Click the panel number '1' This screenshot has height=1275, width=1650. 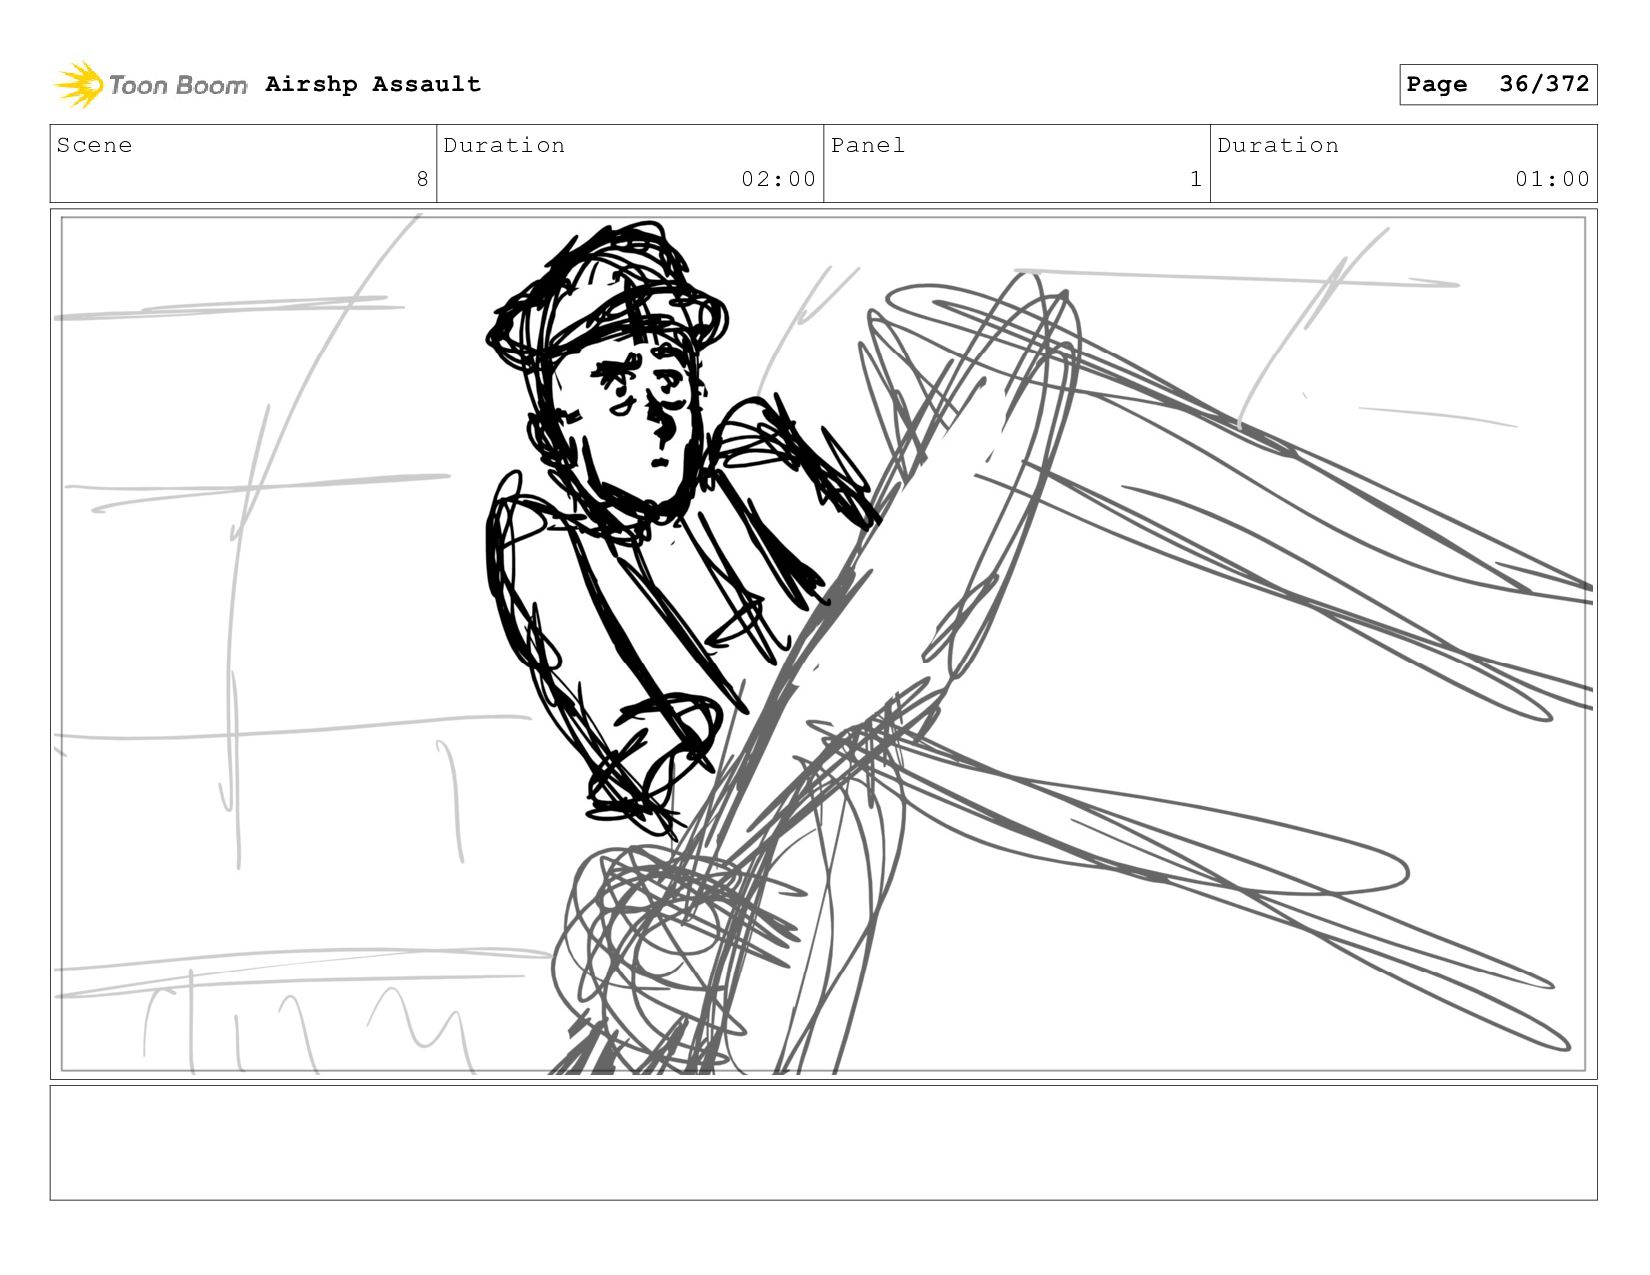(1195, 179)
